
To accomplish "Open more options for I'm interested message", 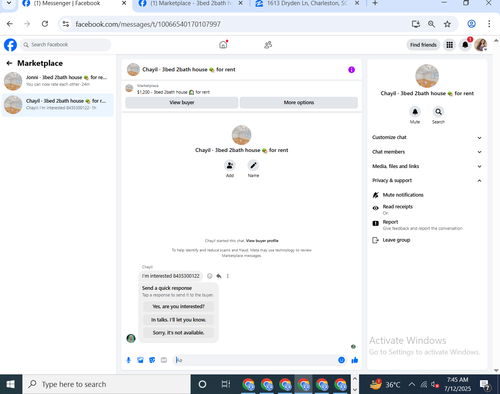I will 228,276.
